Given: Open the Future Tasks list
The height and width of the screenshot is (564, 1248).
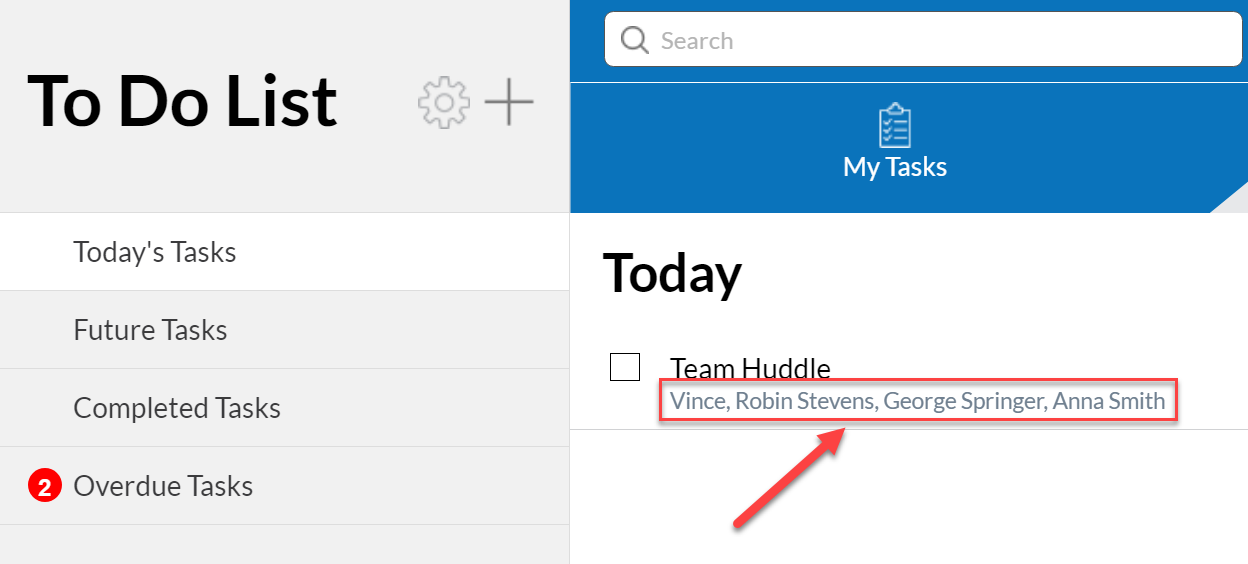Looking at the screenshot, I should (150, 330).
